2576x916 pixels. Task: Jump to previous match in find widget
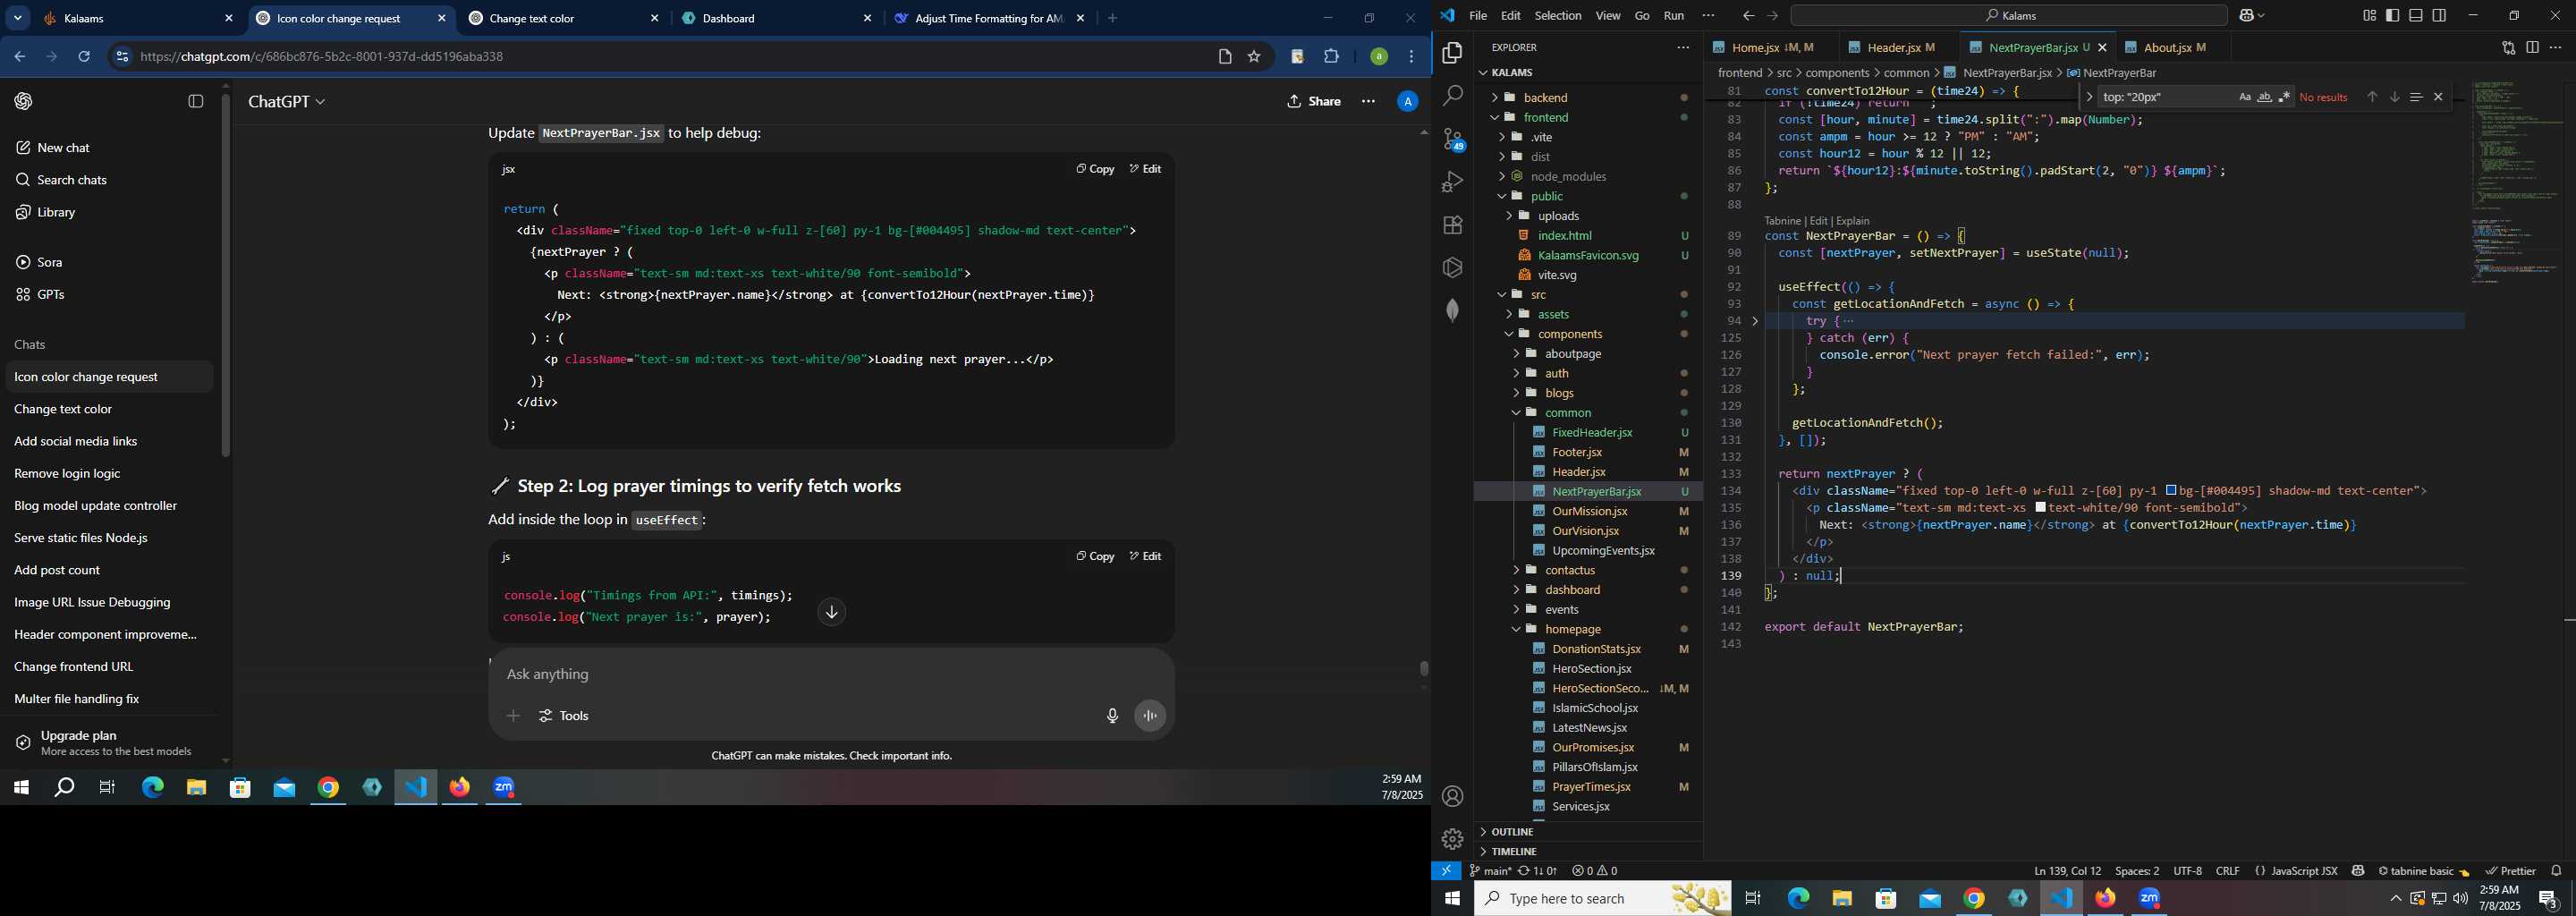[x=2371, y=97]
